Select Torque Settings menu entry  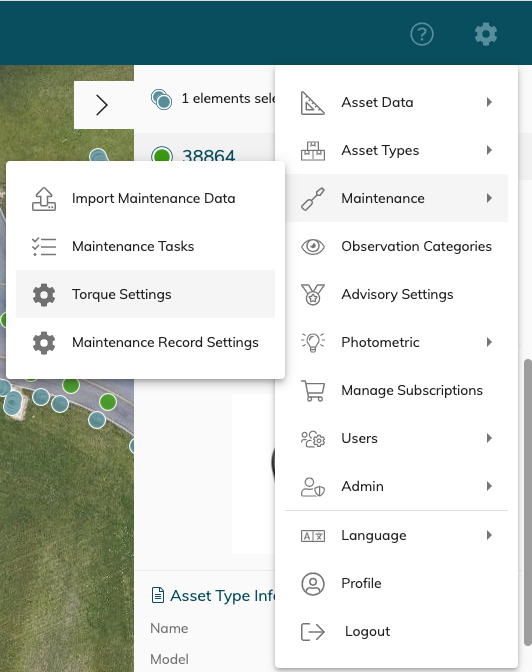point(145,294)
